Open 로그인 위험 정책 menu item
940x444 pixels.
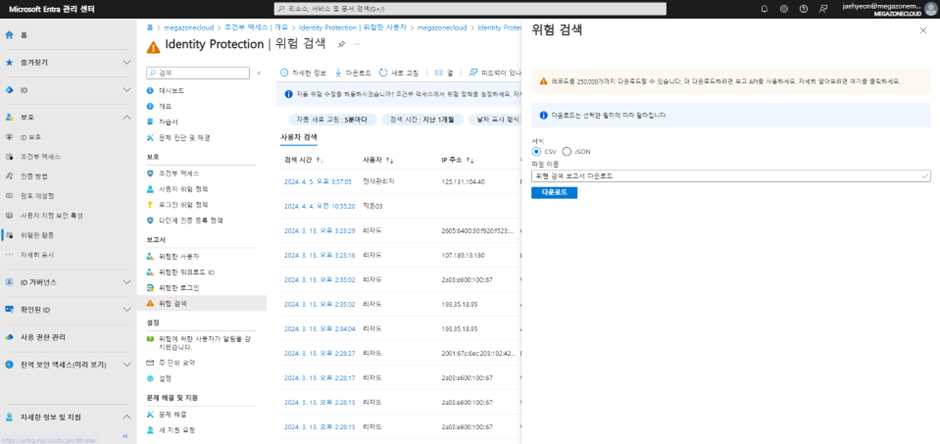183,204
